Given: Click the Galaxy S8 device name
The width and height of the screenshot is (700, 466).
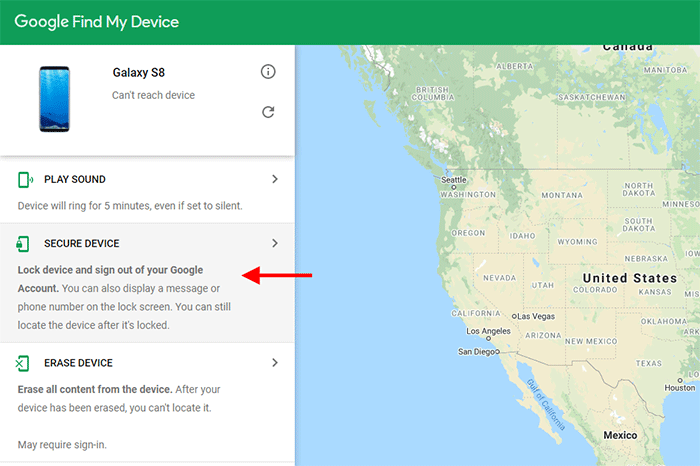Looking at the screenshot, I should [138, 72].
